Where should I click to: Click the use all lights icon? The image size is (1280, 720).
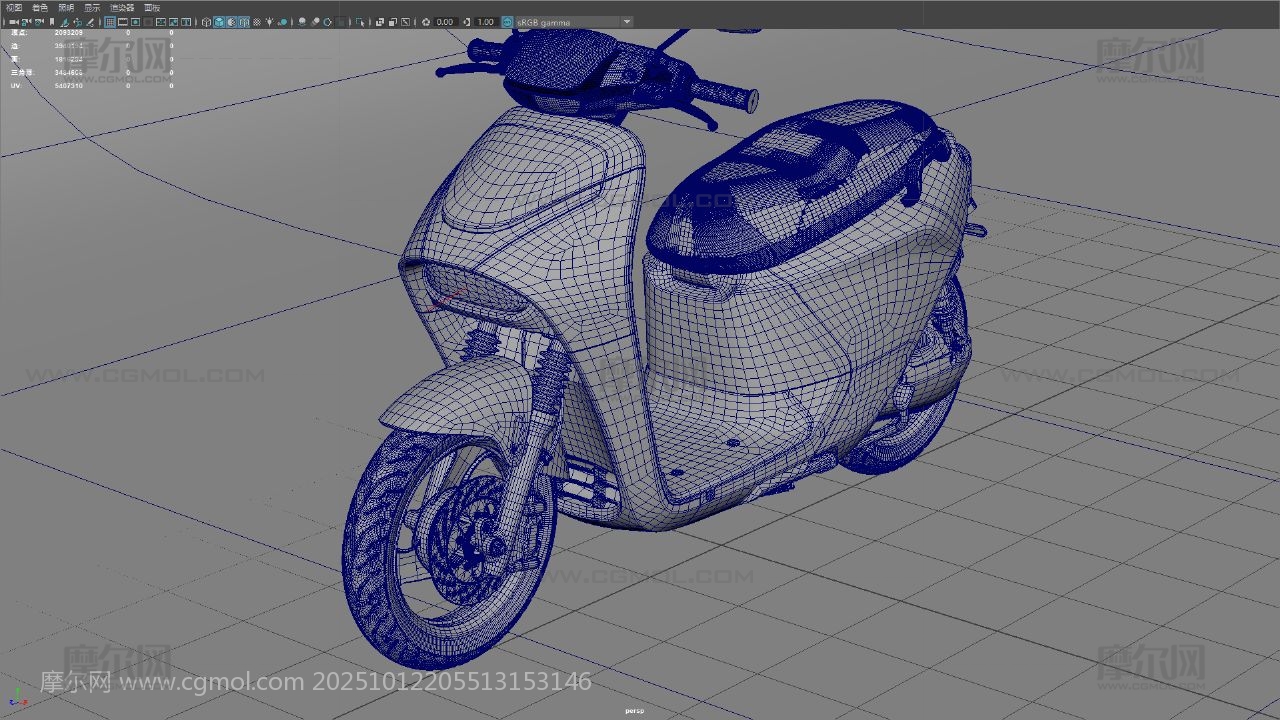tap(270, 21)
